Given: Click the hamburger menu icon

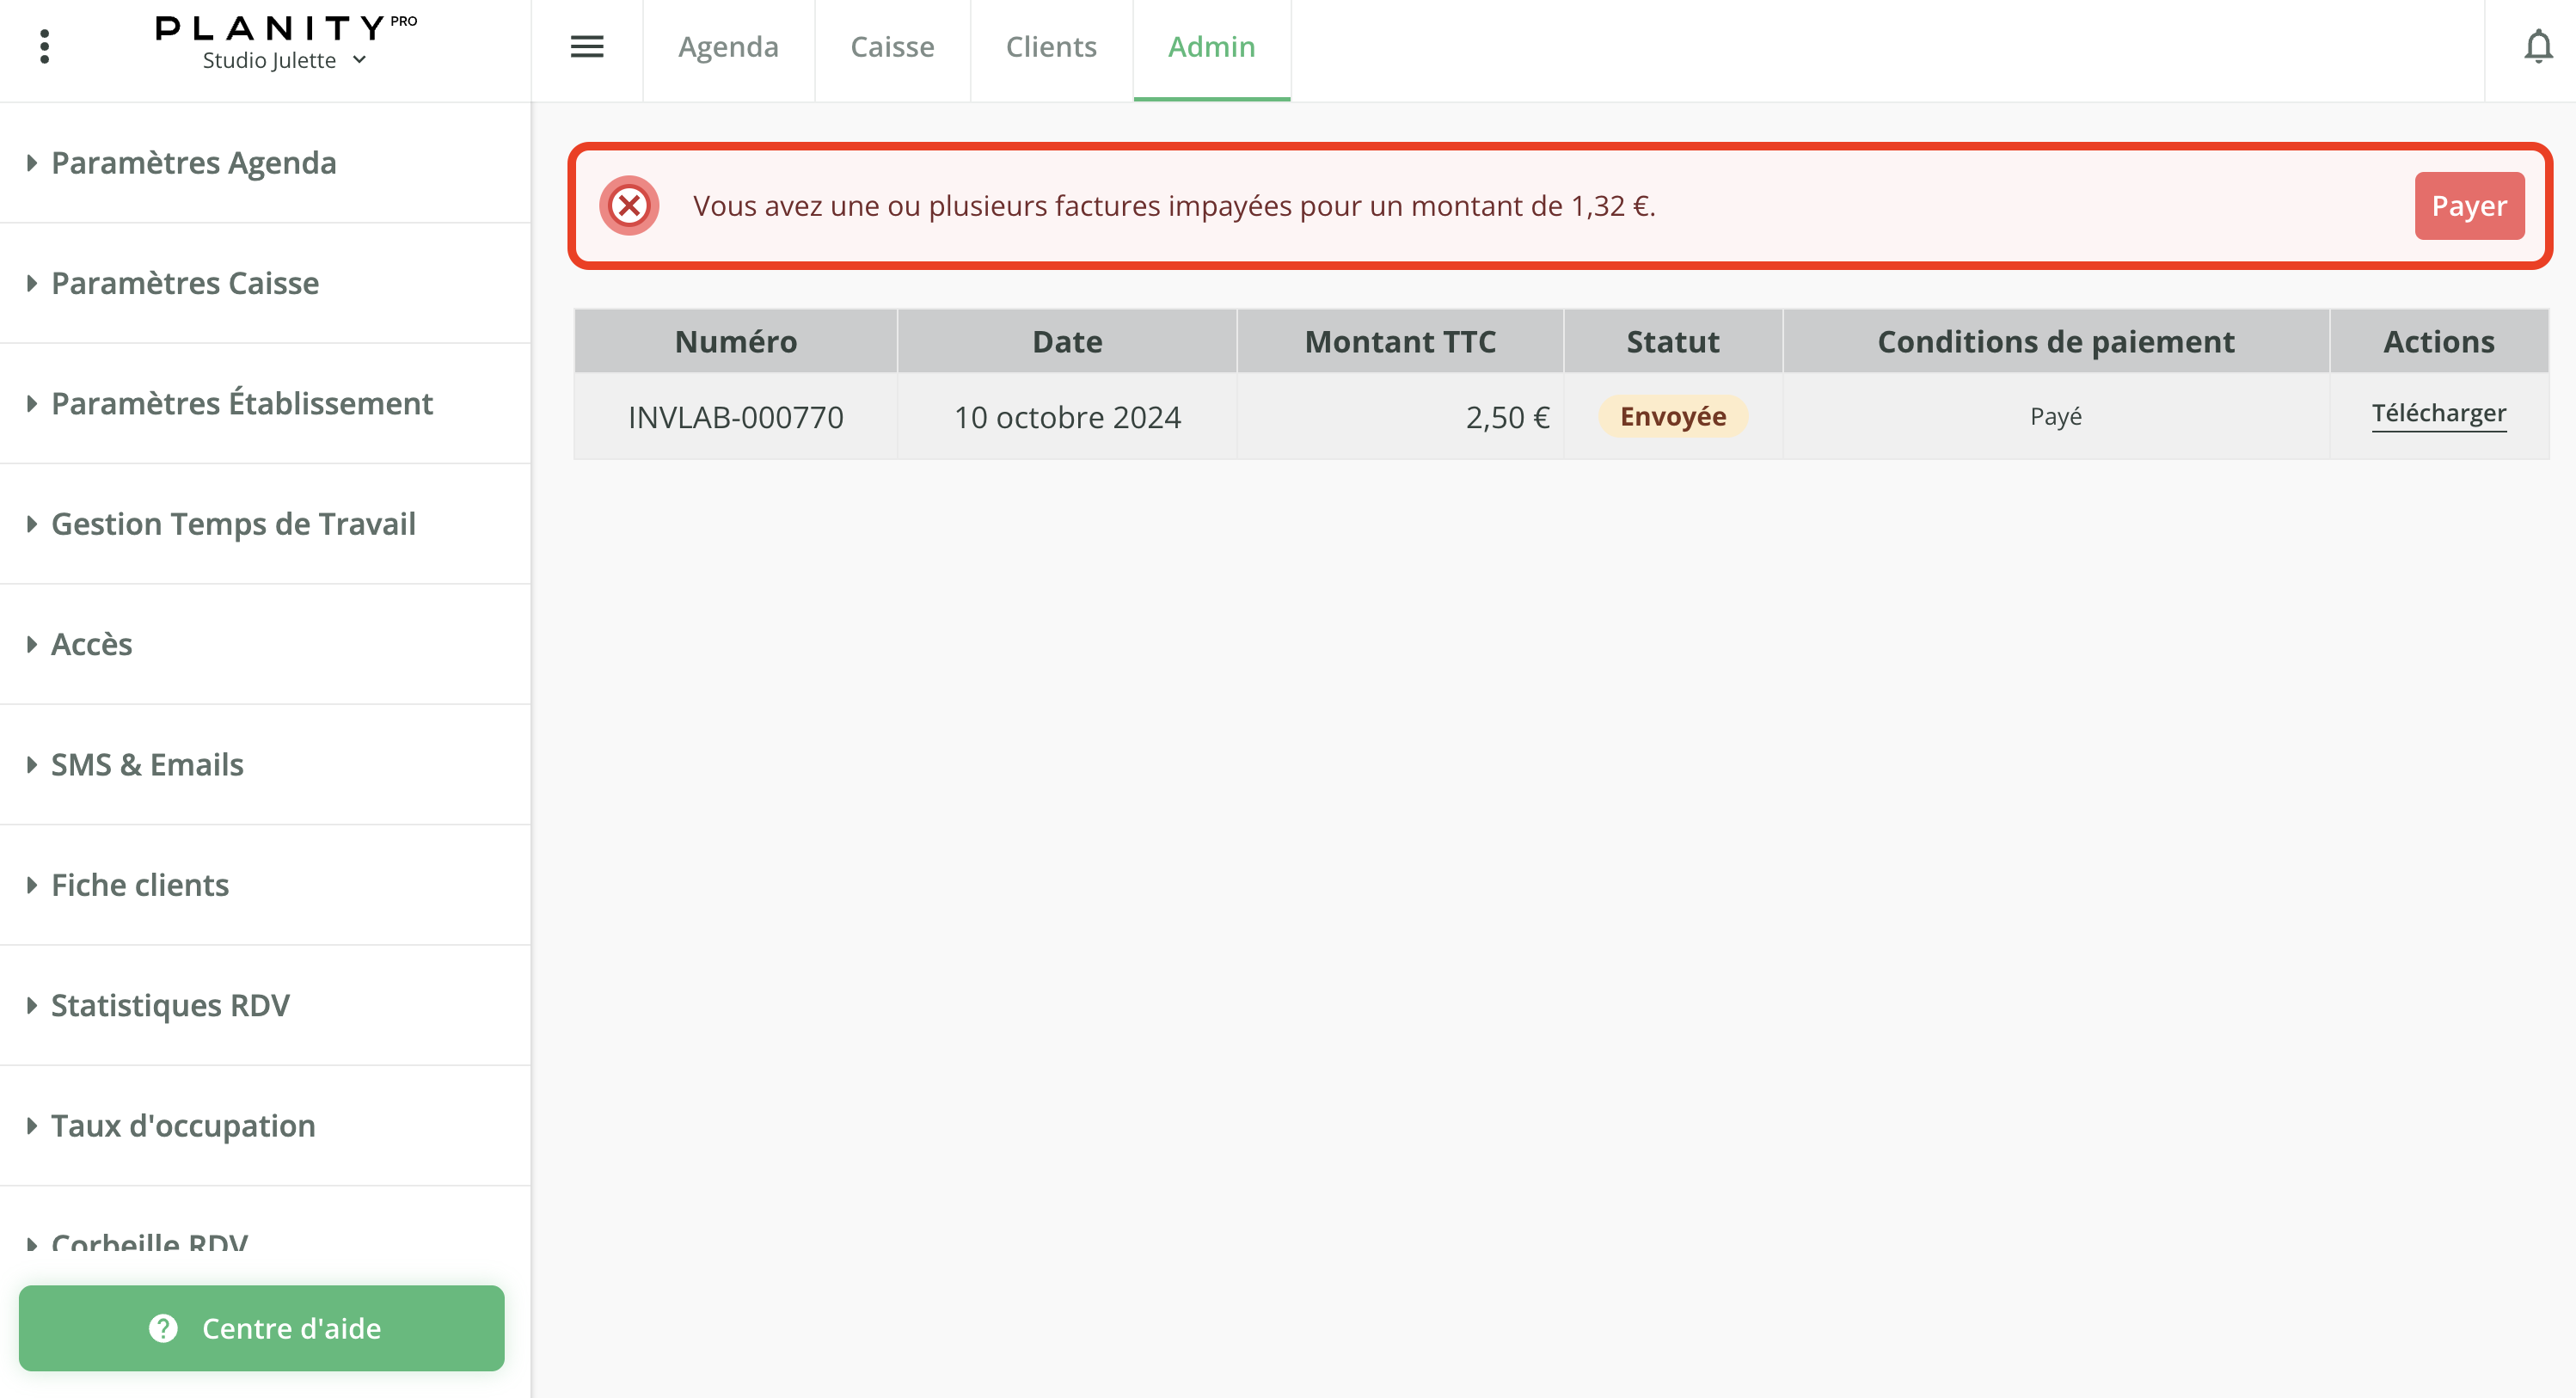Looking at the screenshot, I should click(587, 47).
